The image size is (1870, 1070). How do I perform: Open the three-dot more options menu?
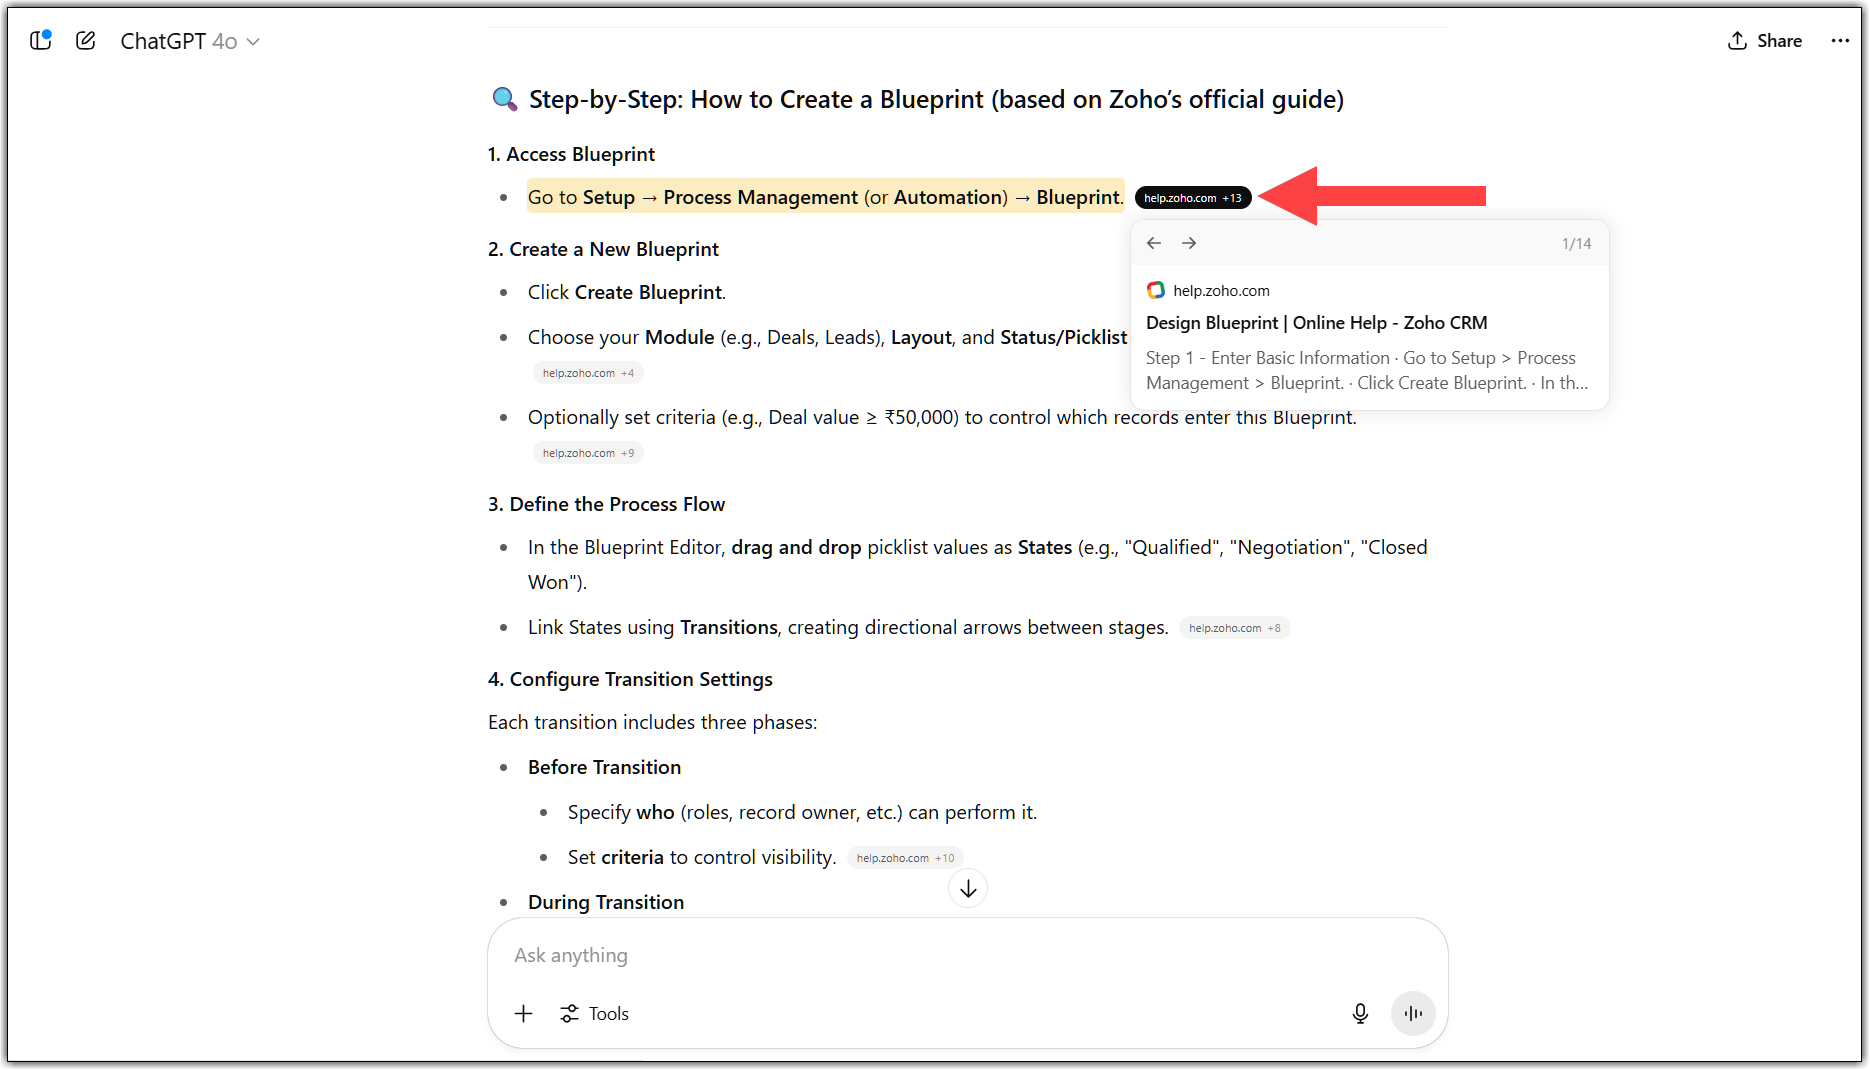(x=1840, y=41)
